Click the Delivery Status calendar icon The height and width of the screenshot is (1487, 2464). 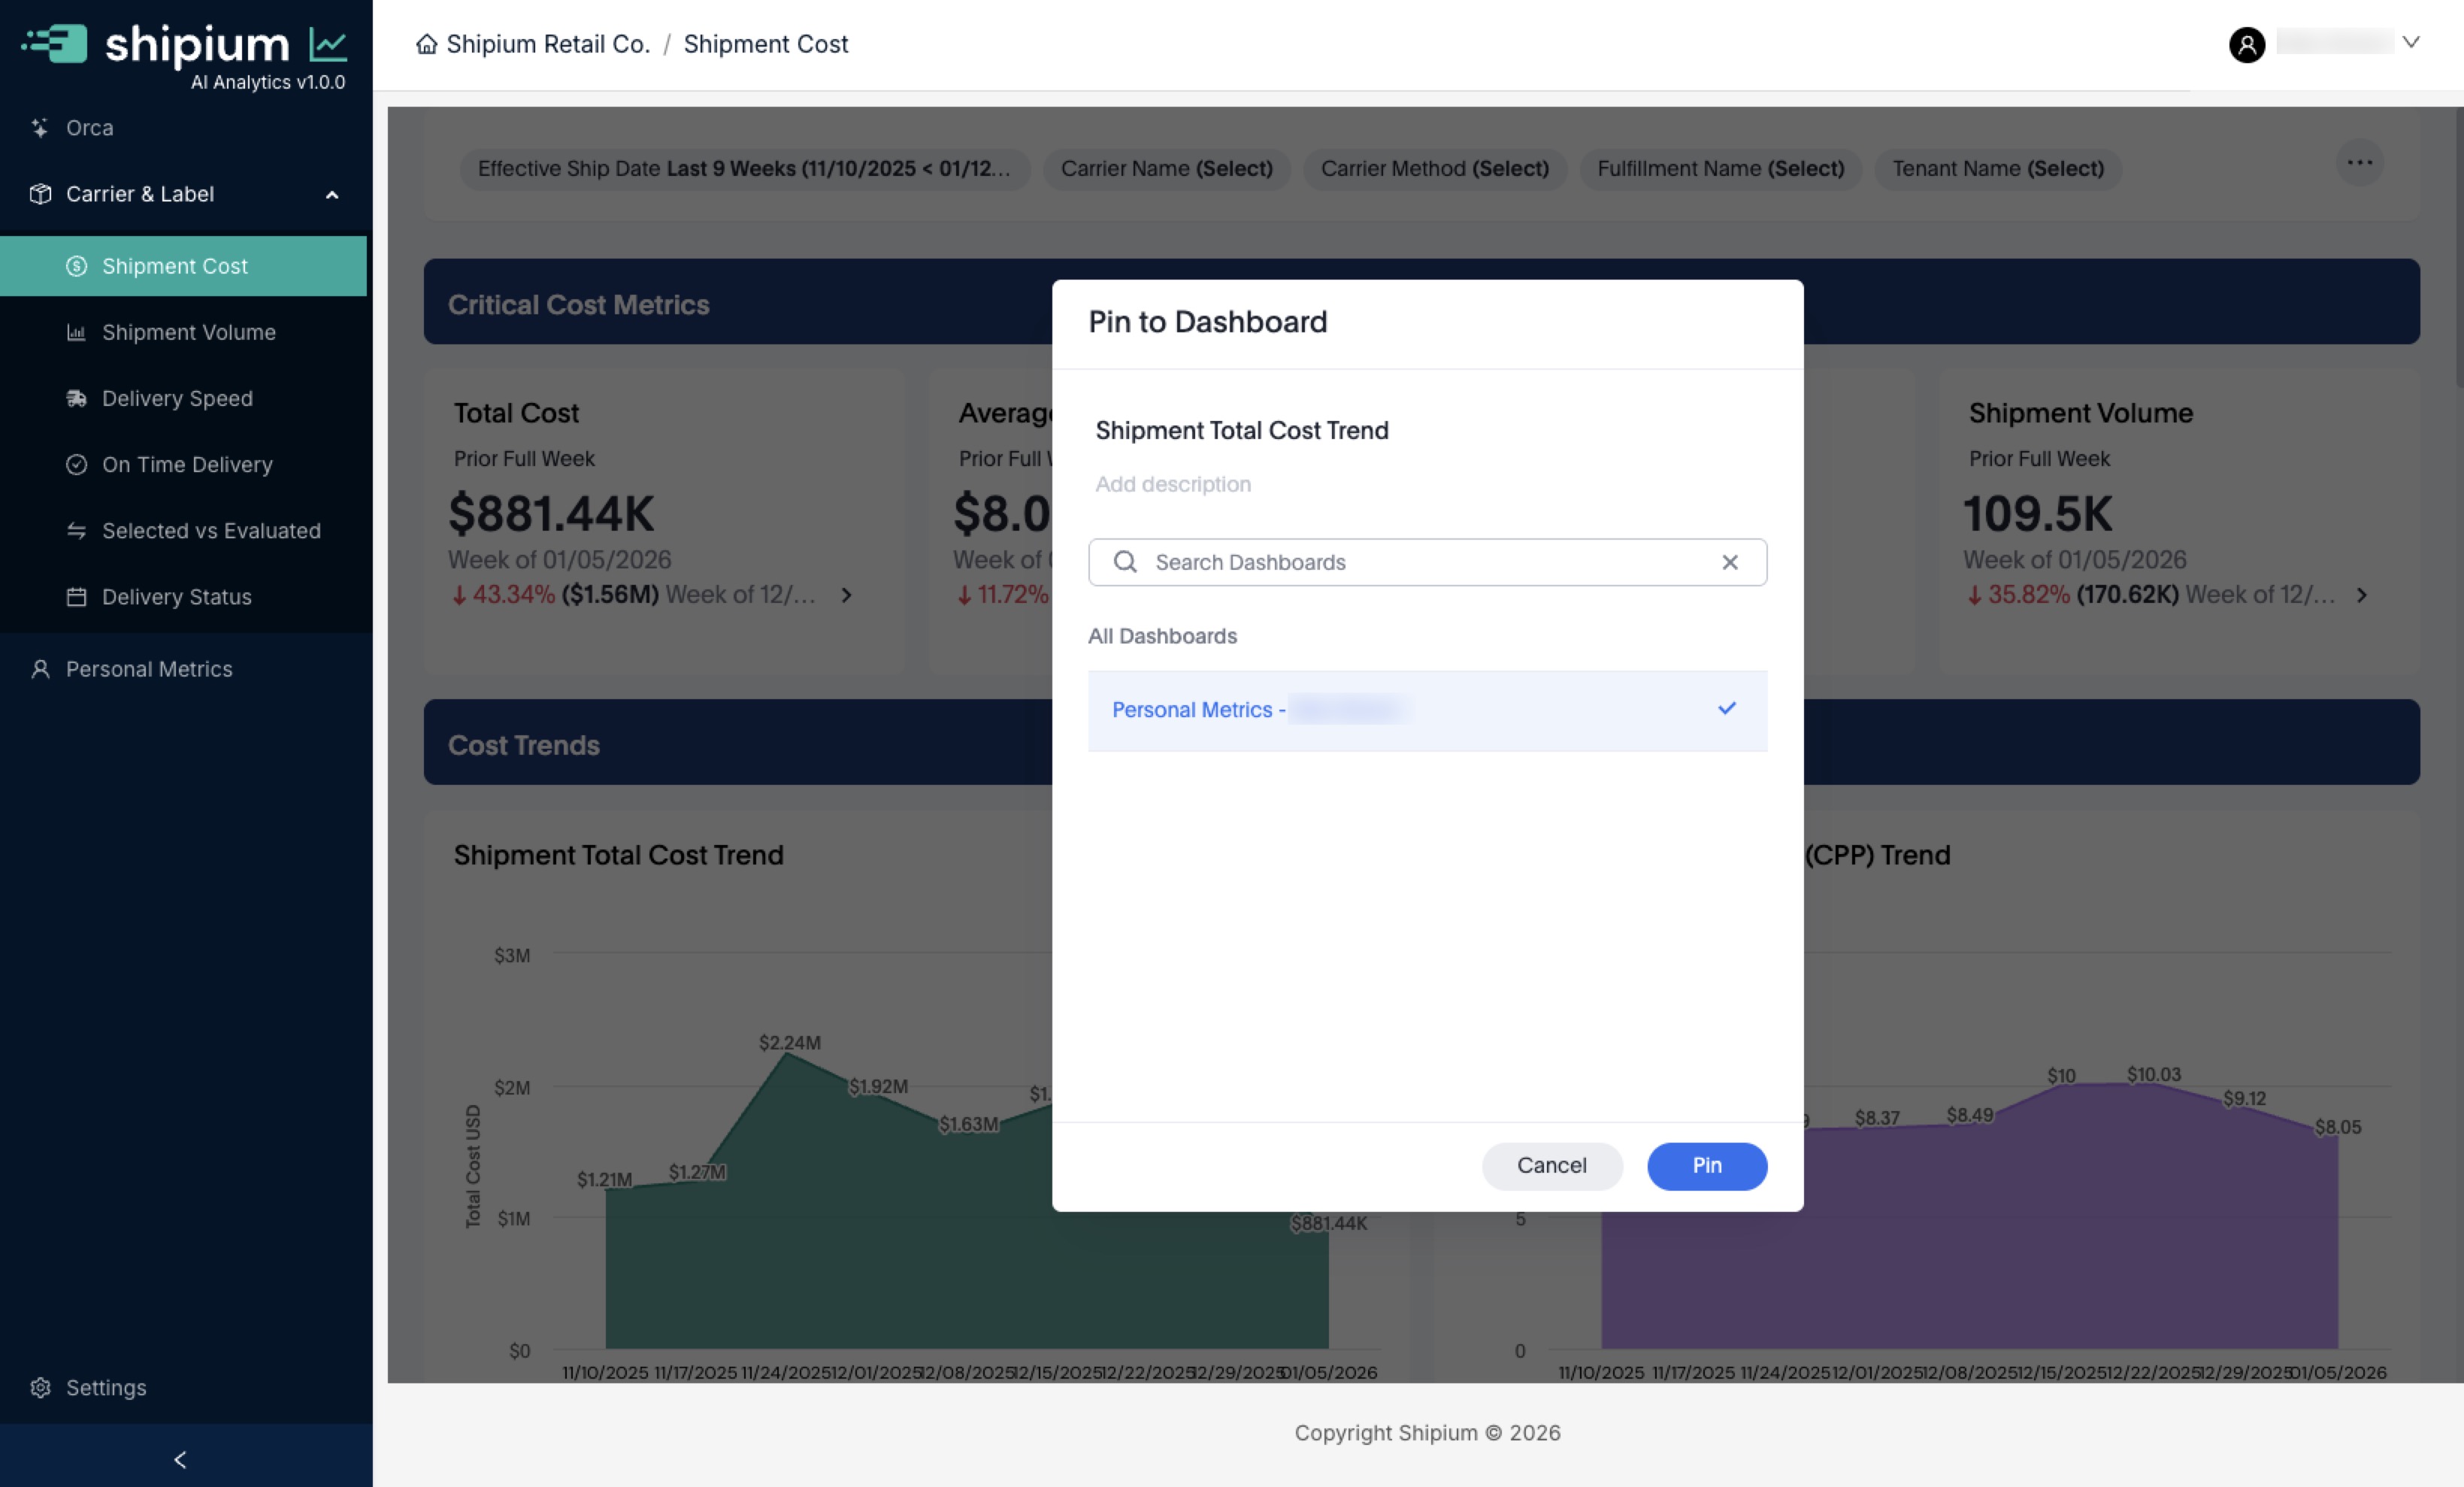(x=76, y=597)
